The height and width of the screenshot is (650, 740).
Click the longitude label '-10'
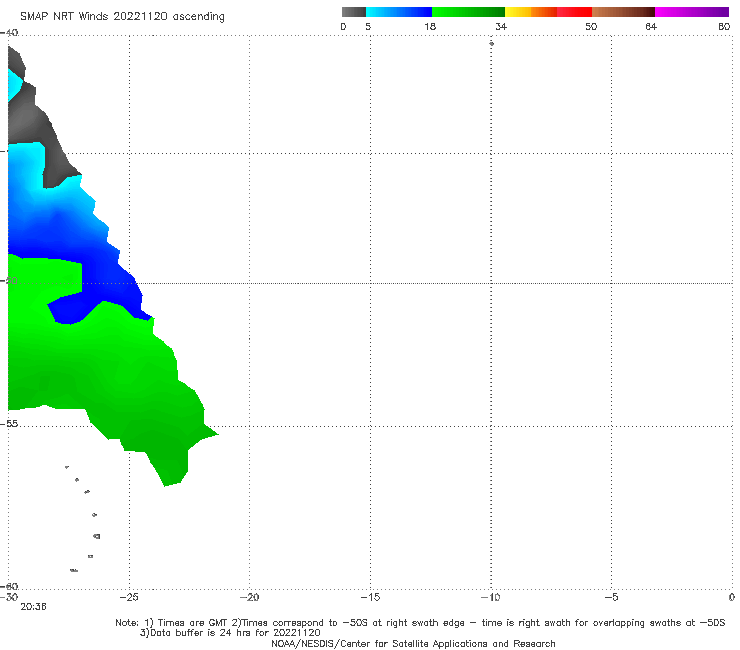490,597
